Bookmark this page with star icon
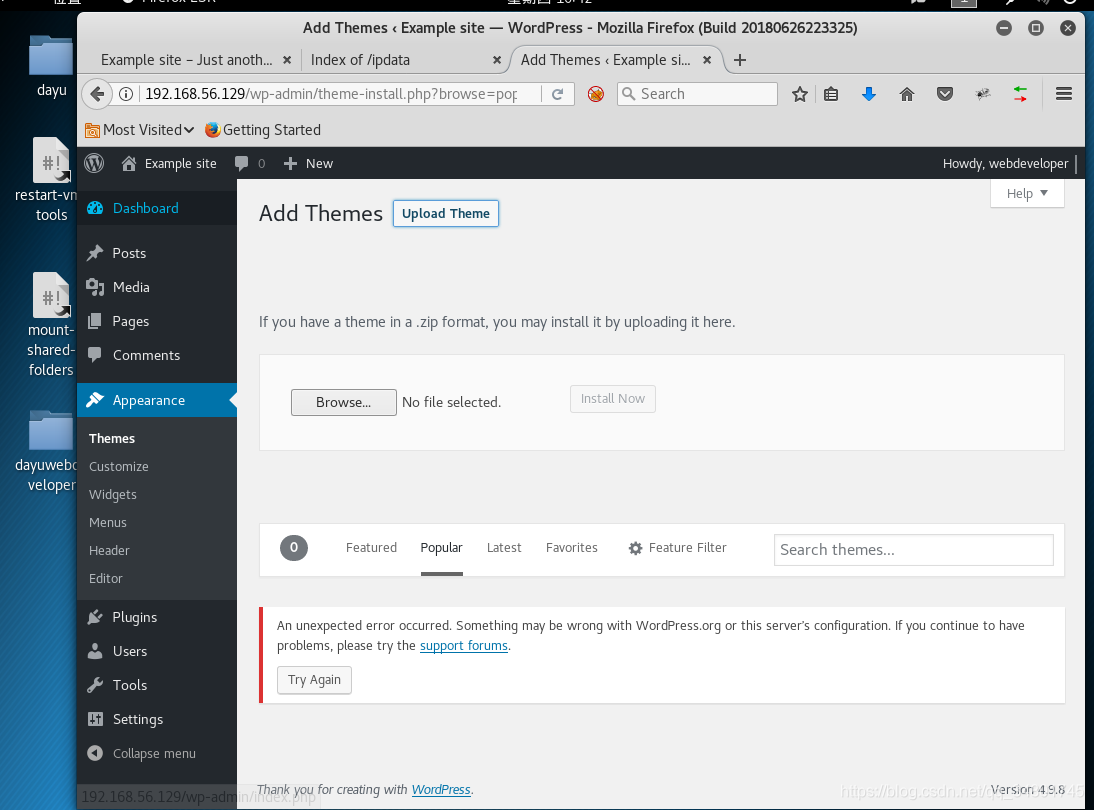This screenshot has width=1094, height=810. (x=800, y=93)
